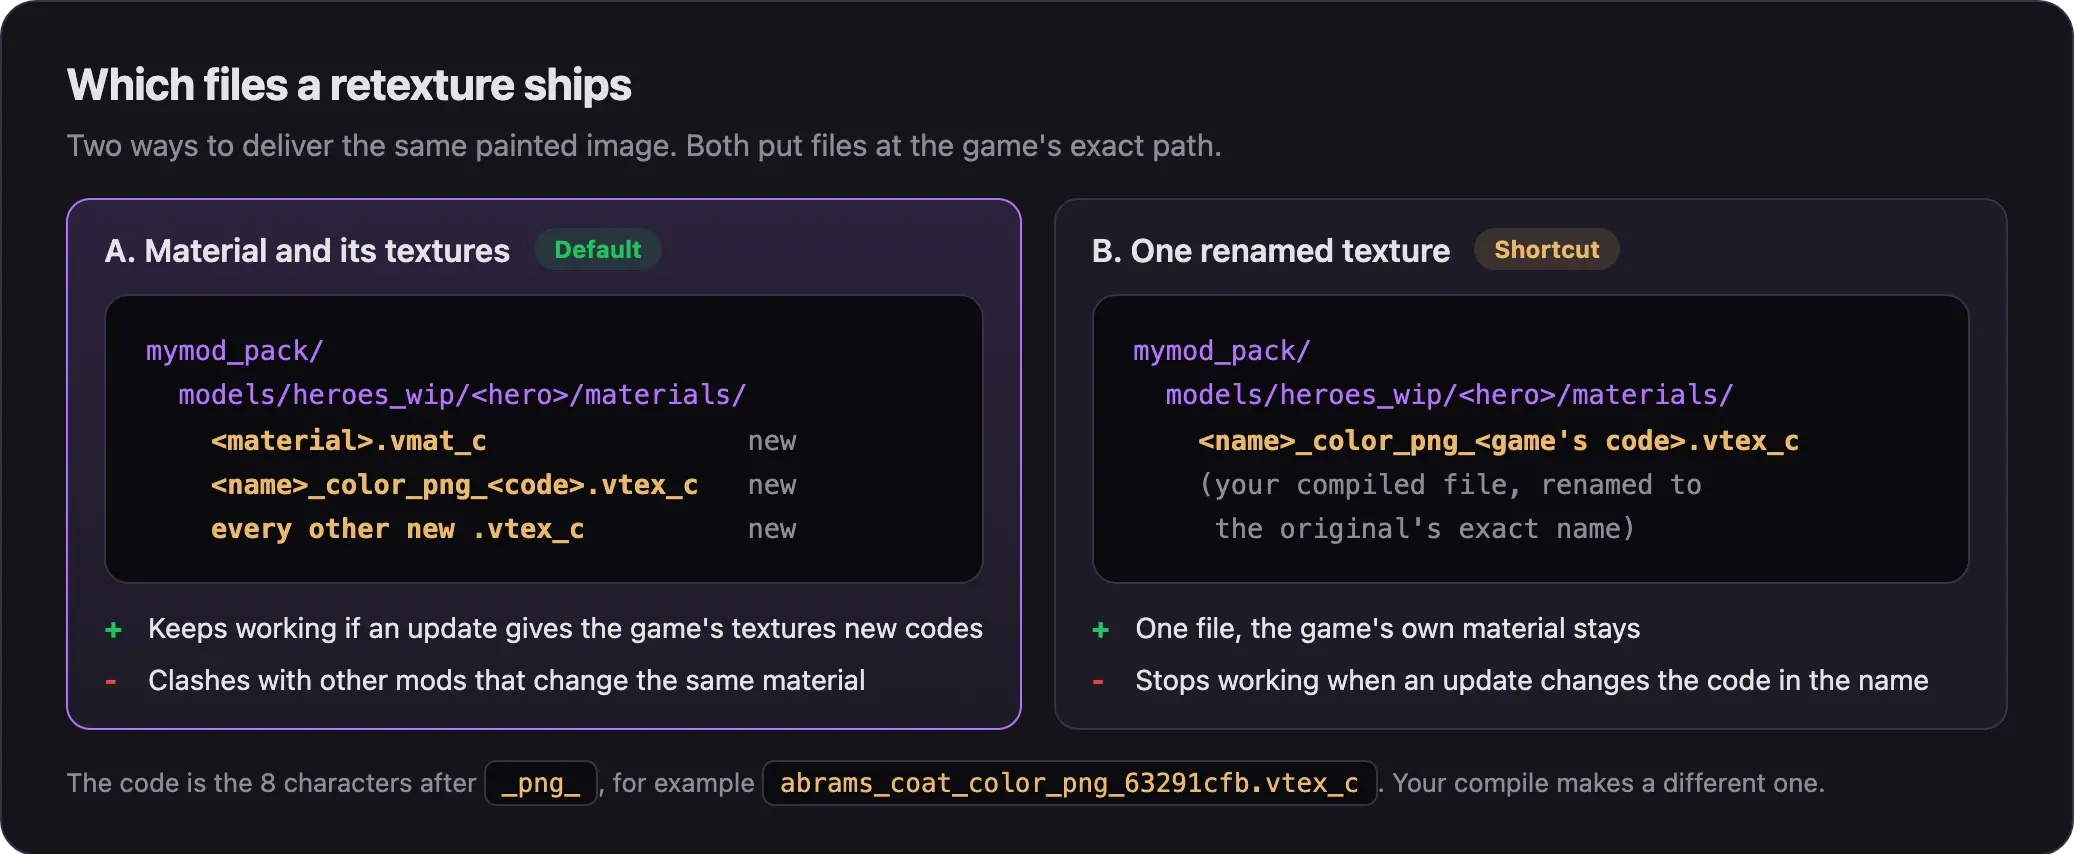
Task: Click green plus beside "One file, the game's own"
Action: click(1100, 629)
